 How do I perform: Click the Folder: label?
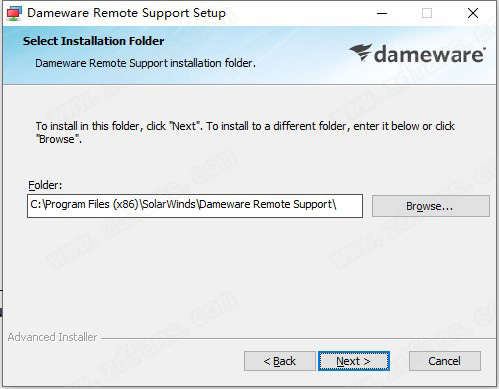[45, 185]
